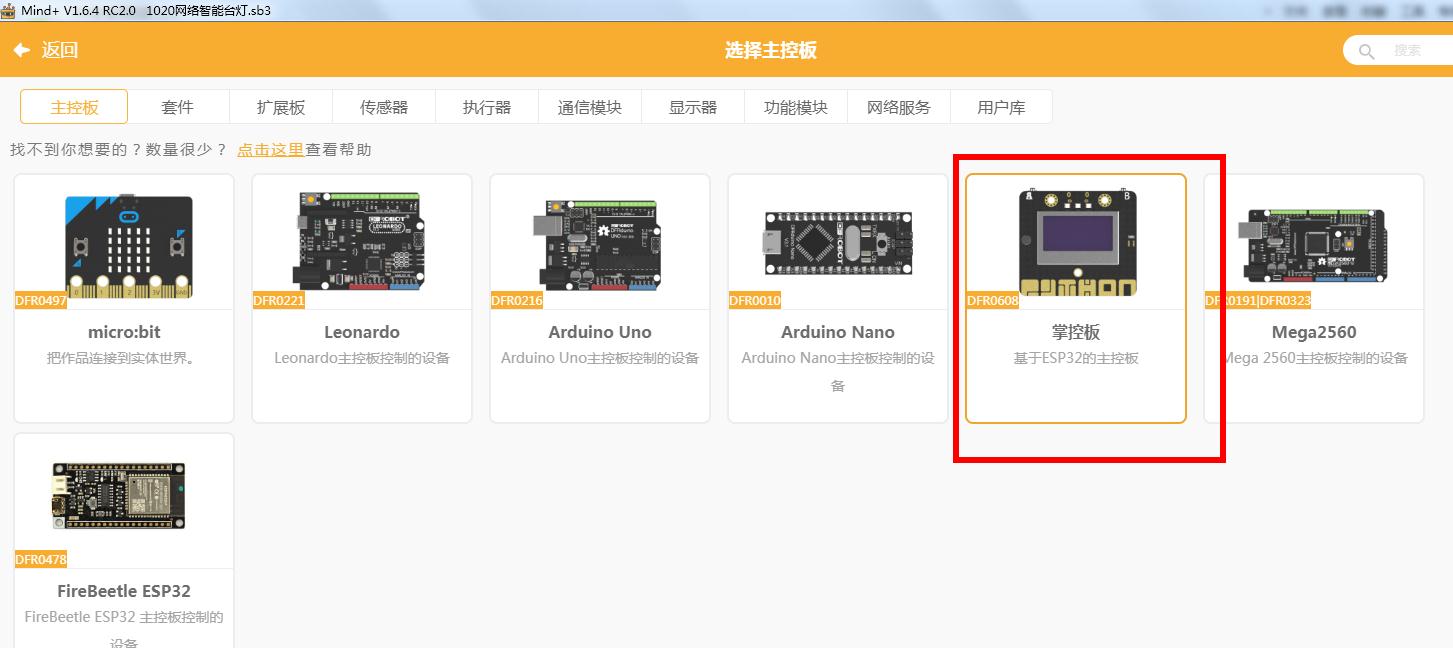Click the Mega2560 title text
The width and height of the screenshot is (1453, 648).
point(1314,332)
